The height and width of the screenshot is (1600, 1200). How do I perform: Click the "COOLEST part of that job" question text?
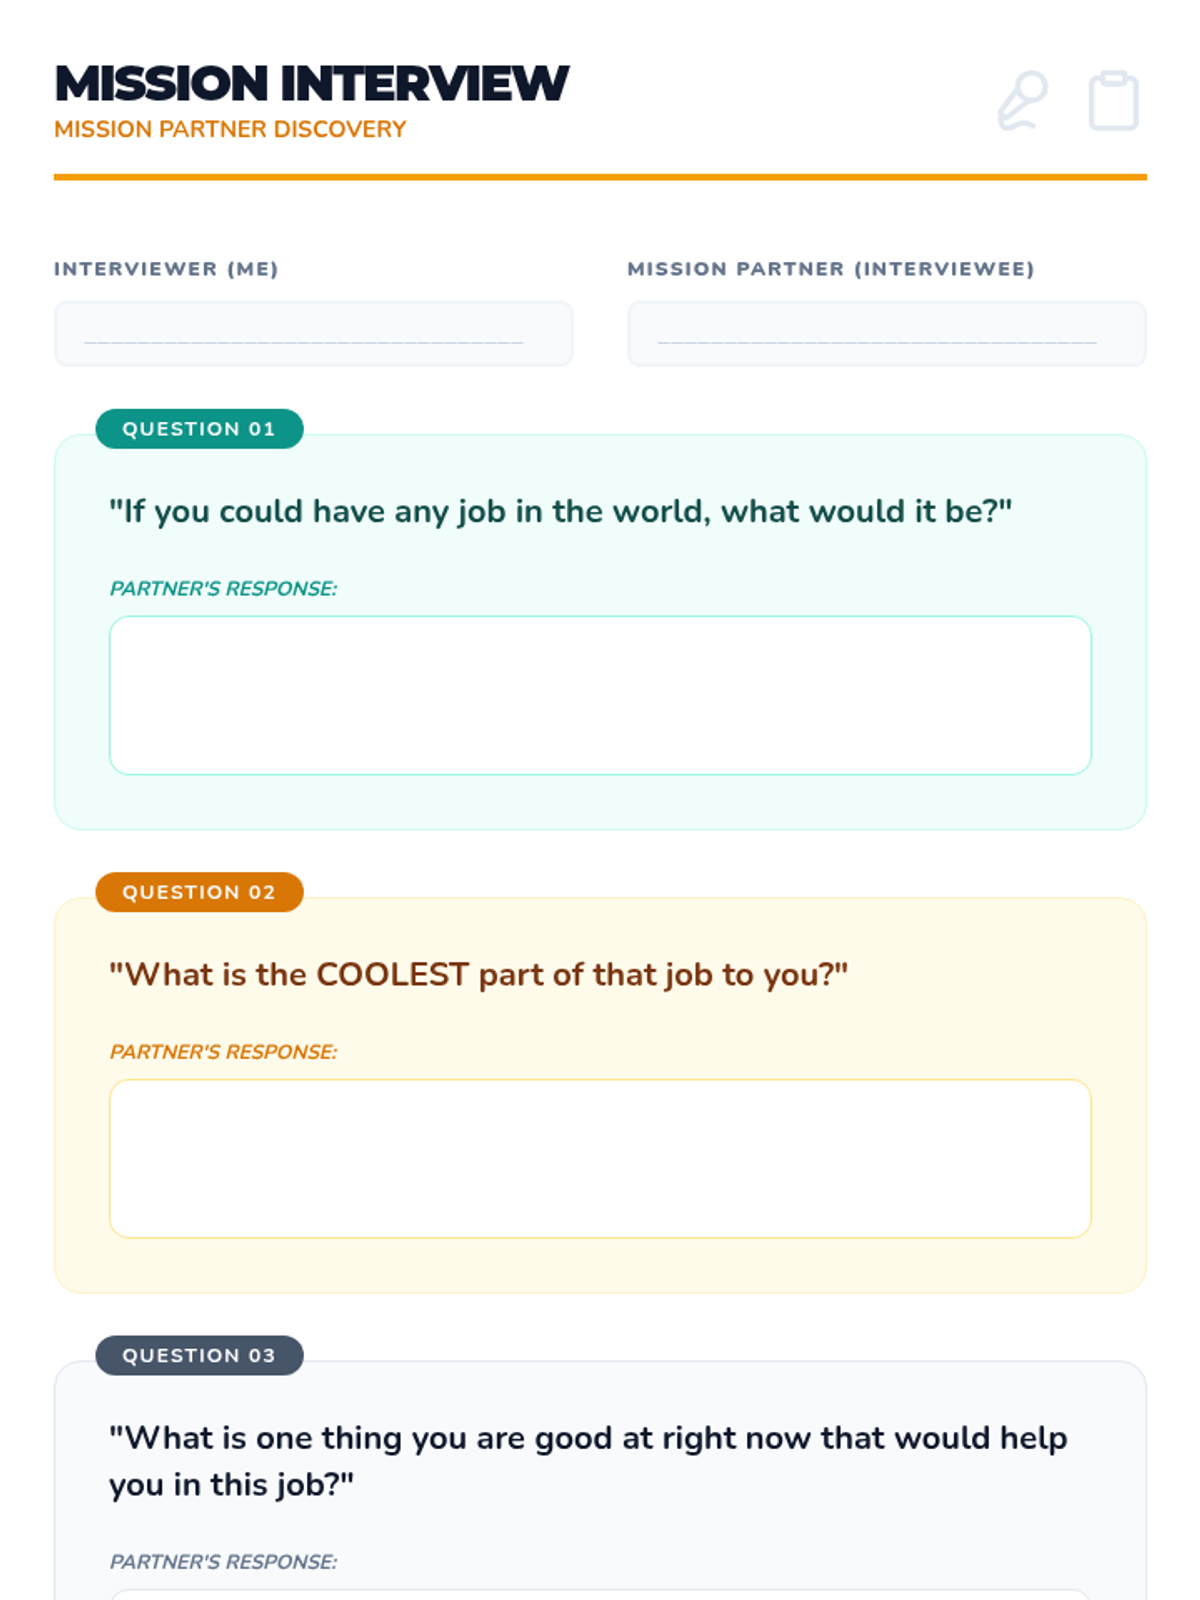(x=478, y=974)
